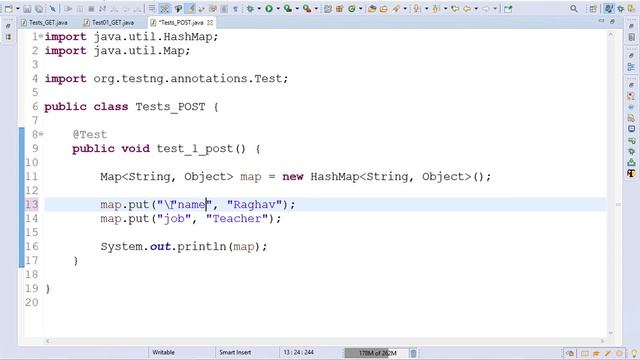Image resolution: width=640 pixels, height=360 pixels.
Task: Restore the left minimized view stack
Action: [8, 27]
